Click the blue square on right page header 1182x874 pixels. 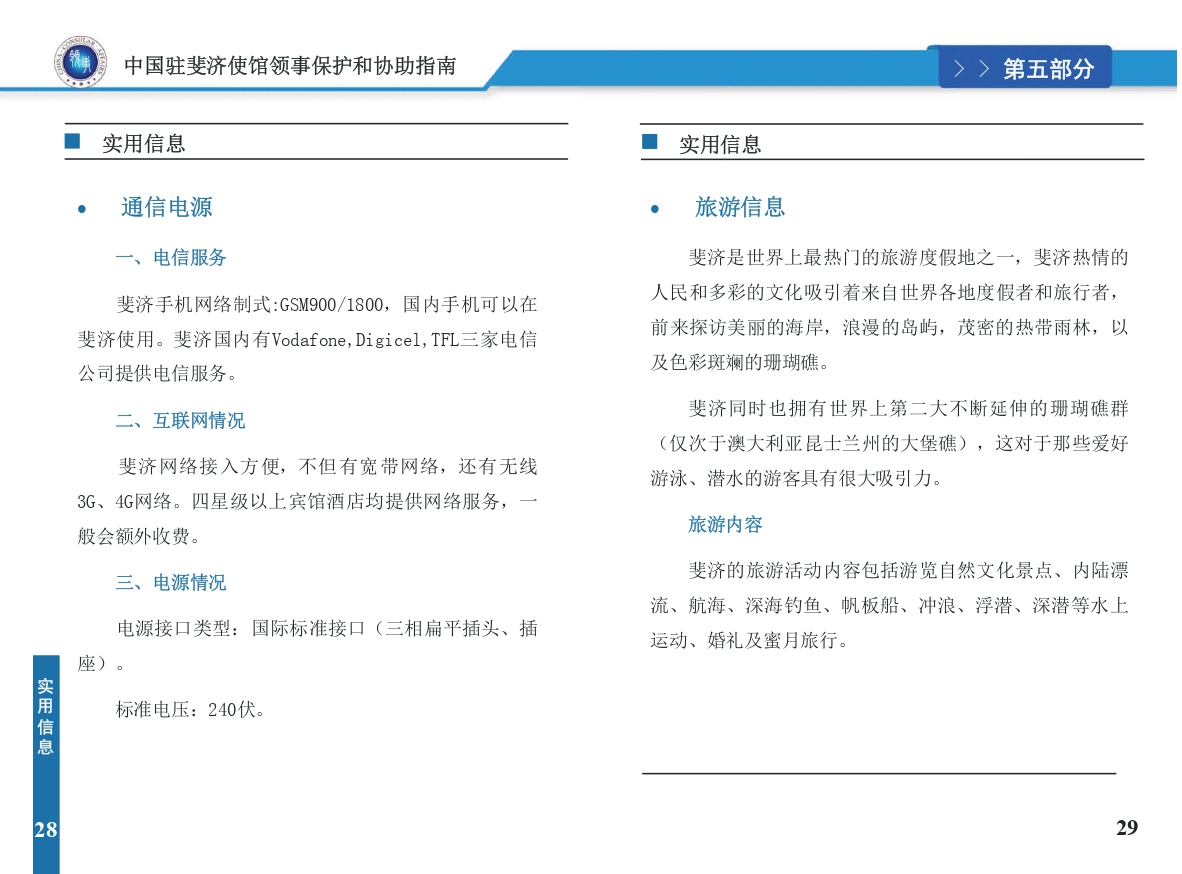click(650, 142)
